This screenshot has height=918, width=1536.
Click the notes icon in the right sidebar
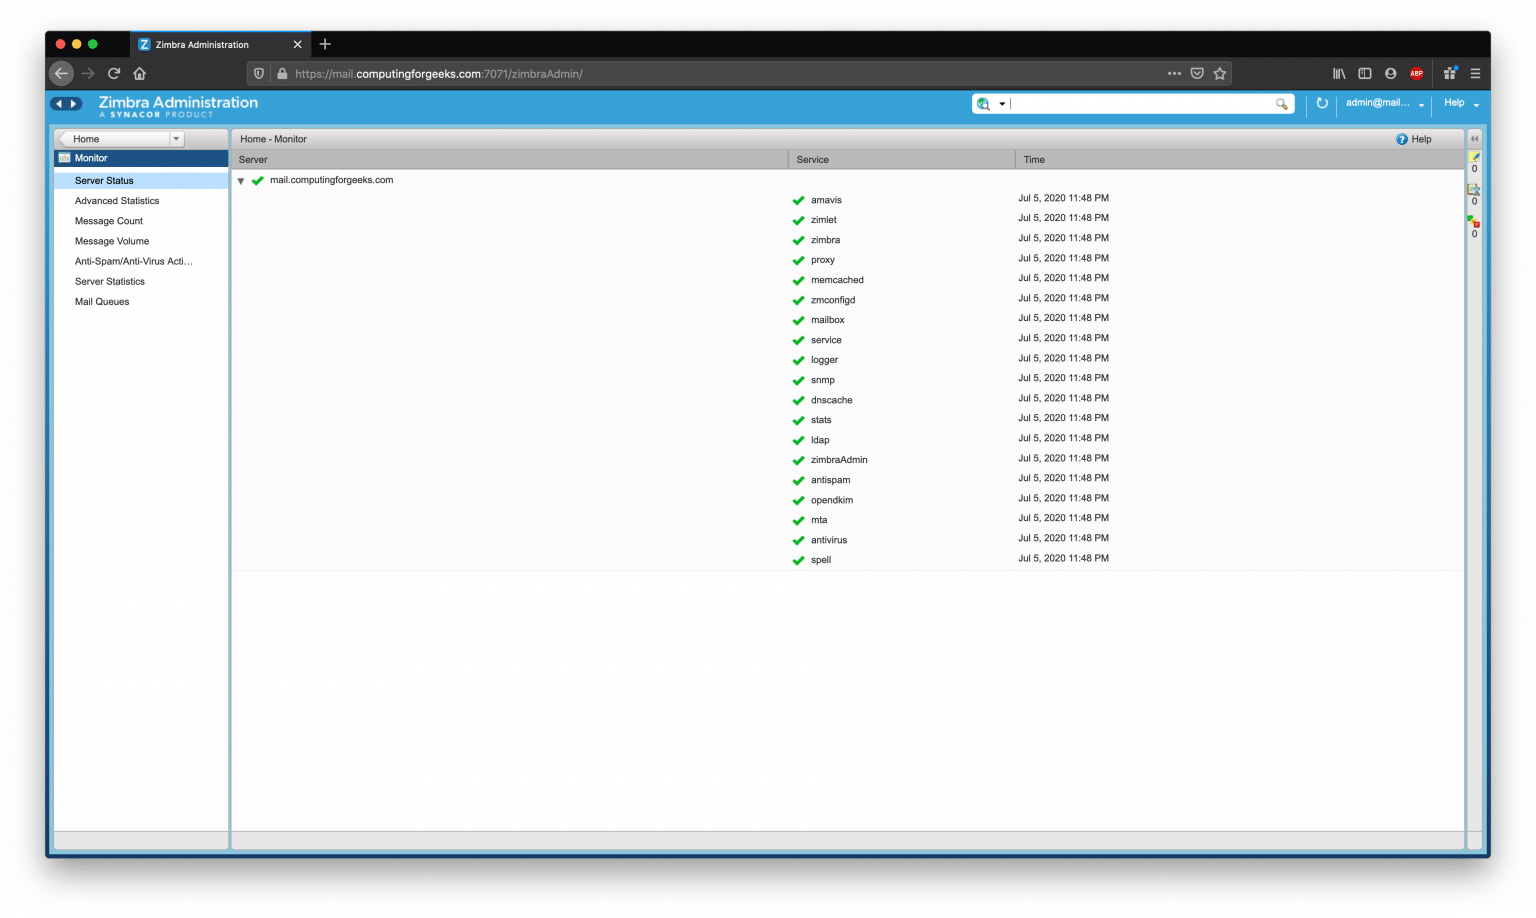pos(1474,157)
